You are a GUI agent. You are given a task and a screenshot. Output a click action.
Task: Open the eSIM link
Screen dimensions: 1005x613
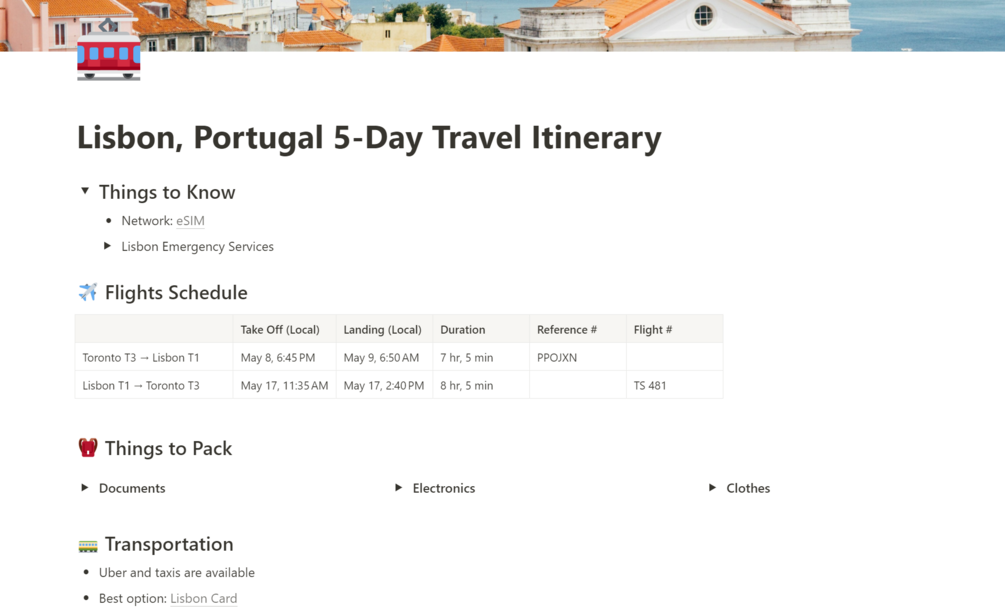point(190,221)
